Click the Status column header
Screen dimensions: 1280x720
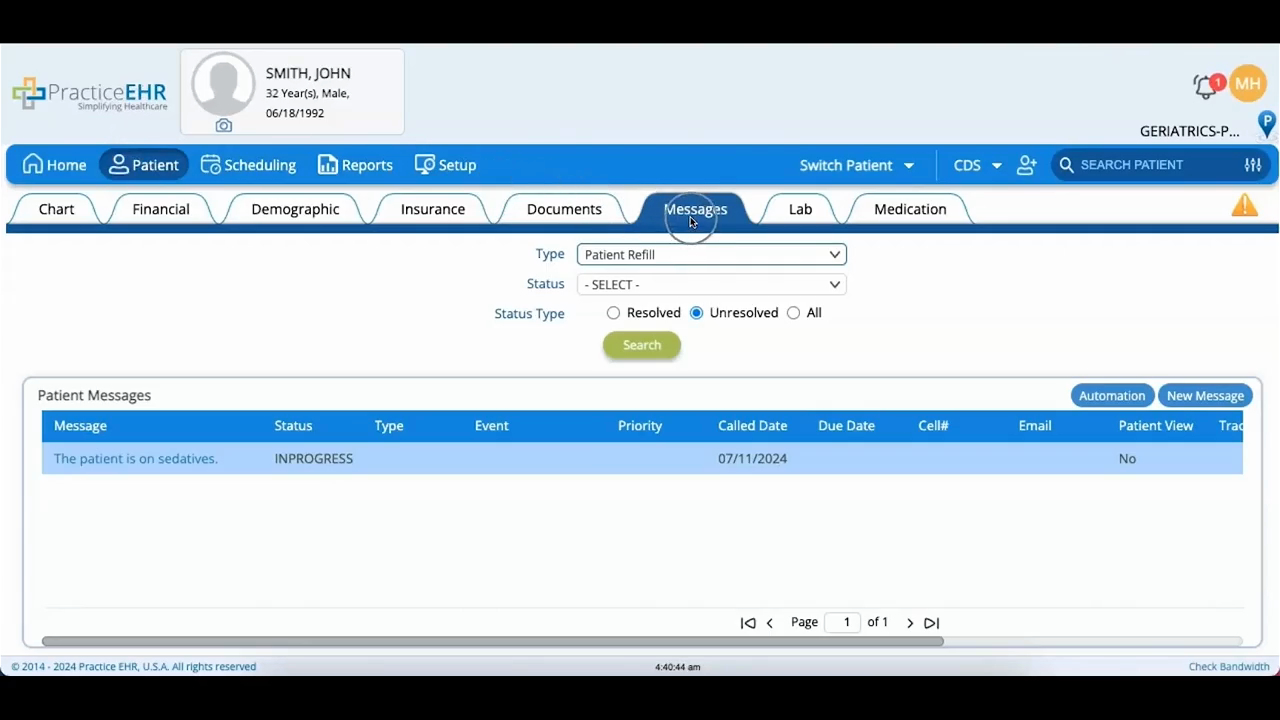[x=293, y=426]
